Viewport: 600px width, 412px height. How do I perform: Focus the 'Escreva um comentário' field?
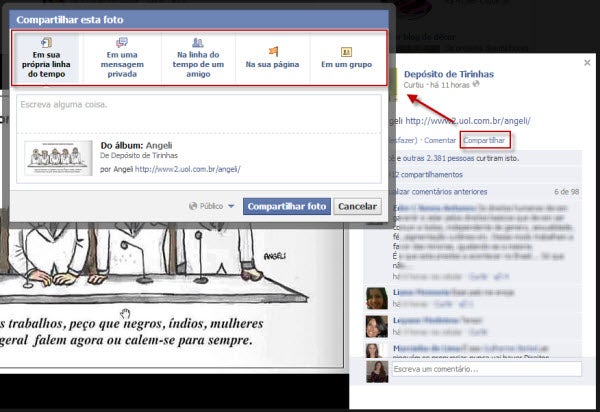(x=486, y=370)
